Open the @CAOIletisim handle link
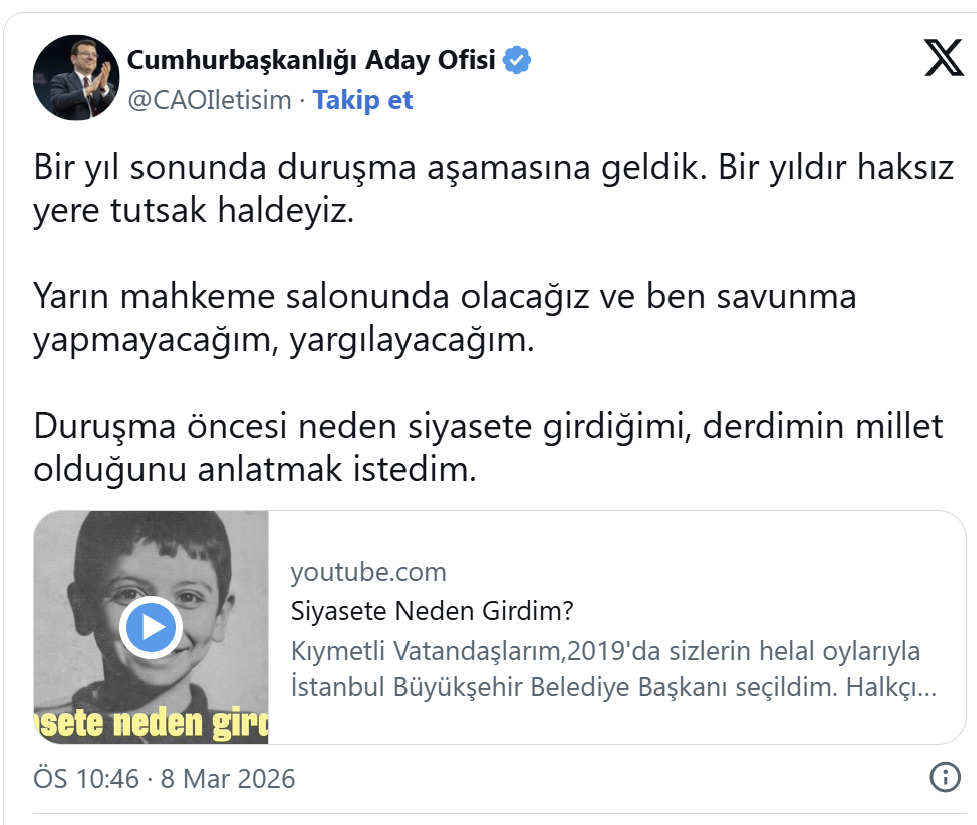Screen dimensions: 977x825 coord(209,100)
